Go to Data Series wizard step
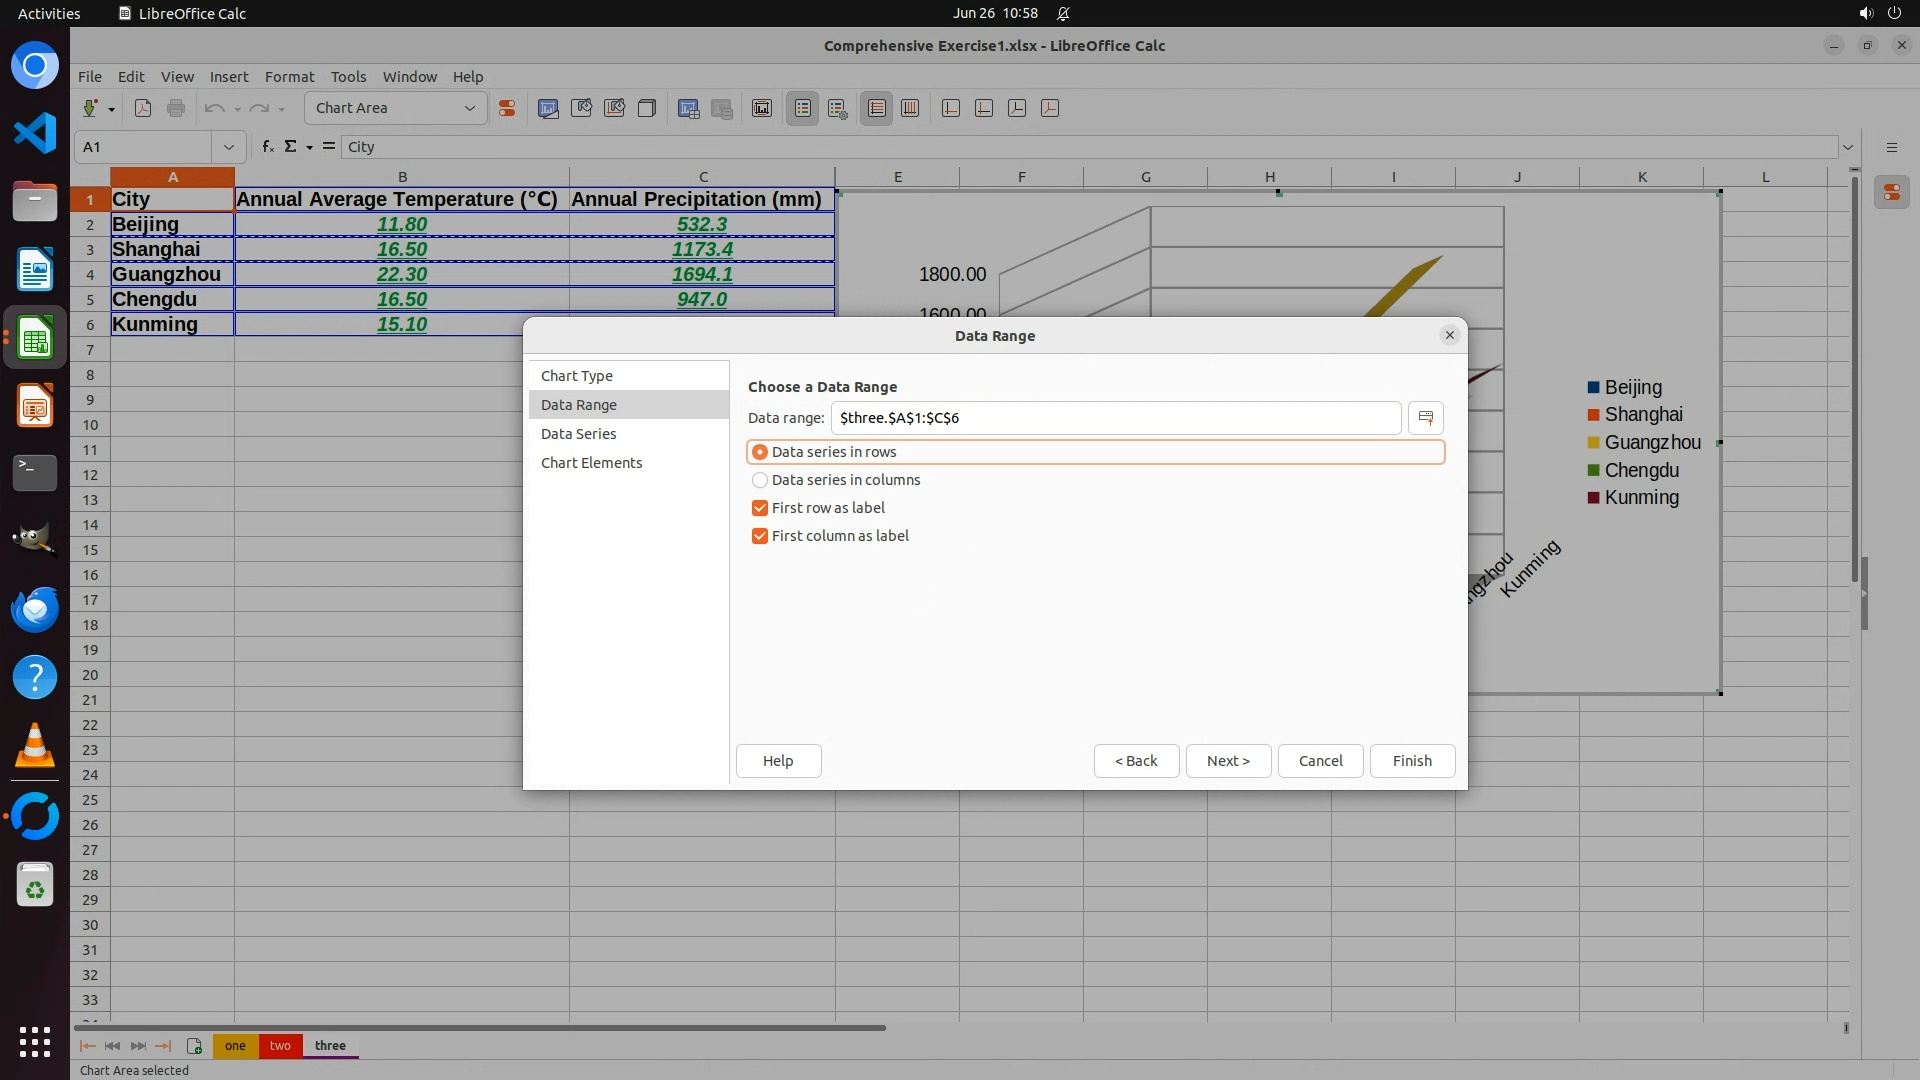Screen dimensions: 1920x1080 coord(578,434)
